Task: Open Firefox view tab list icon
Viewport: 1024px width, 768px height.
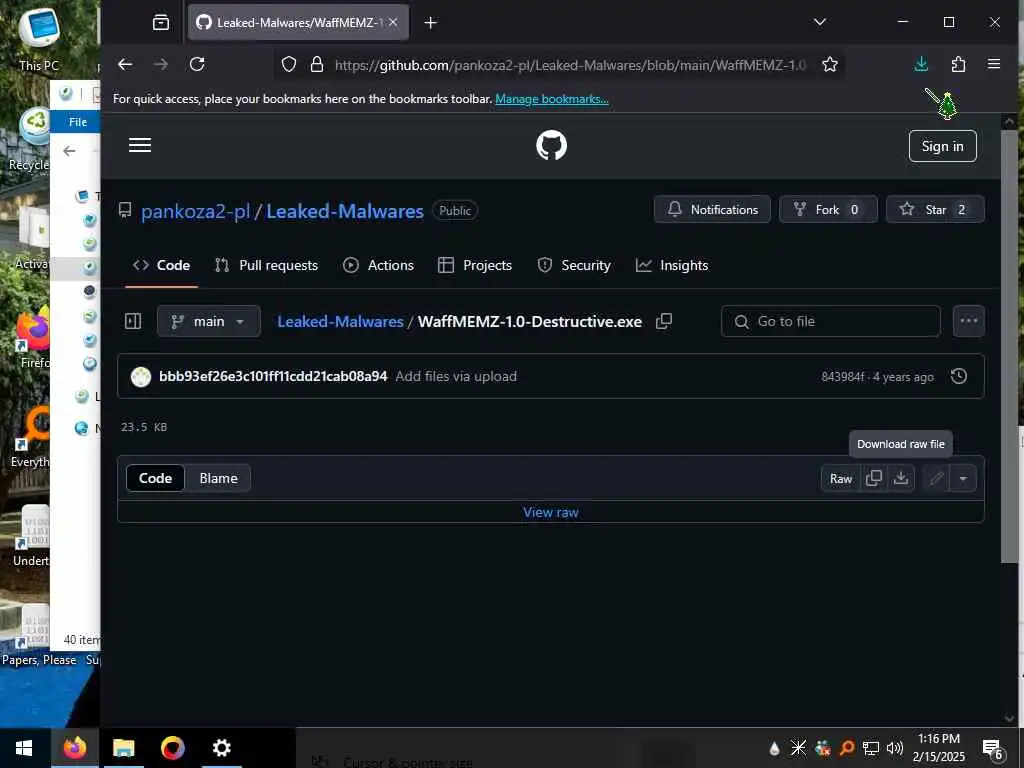Action: (x=161, y=23)
